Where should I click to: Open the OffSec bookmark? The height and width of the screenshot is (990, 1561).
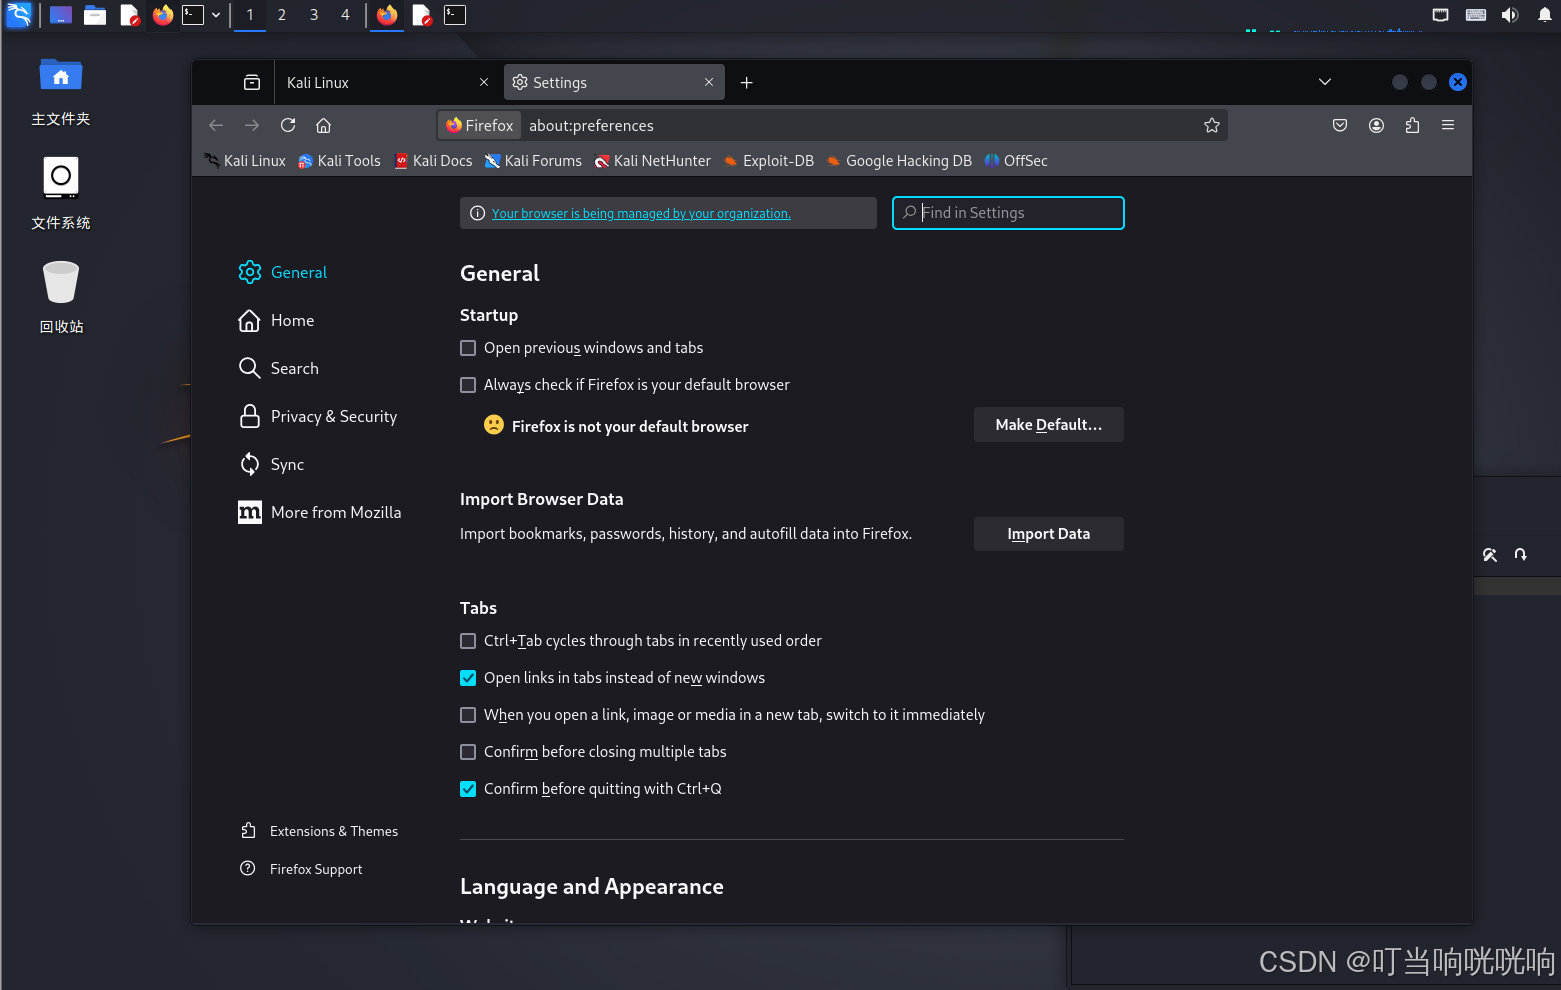pos(1016,161)
